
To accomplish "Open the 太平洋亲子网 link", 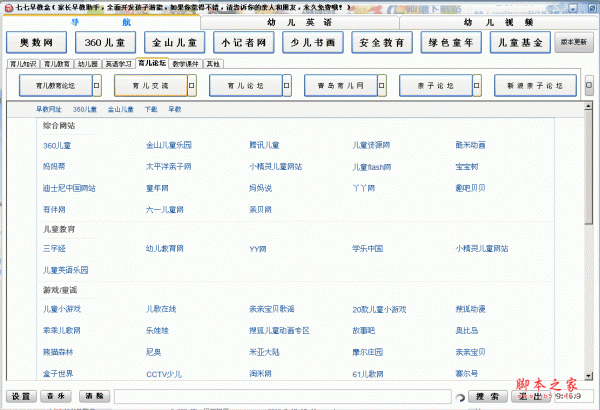I will pyautogui.click(x=169, y=167).
